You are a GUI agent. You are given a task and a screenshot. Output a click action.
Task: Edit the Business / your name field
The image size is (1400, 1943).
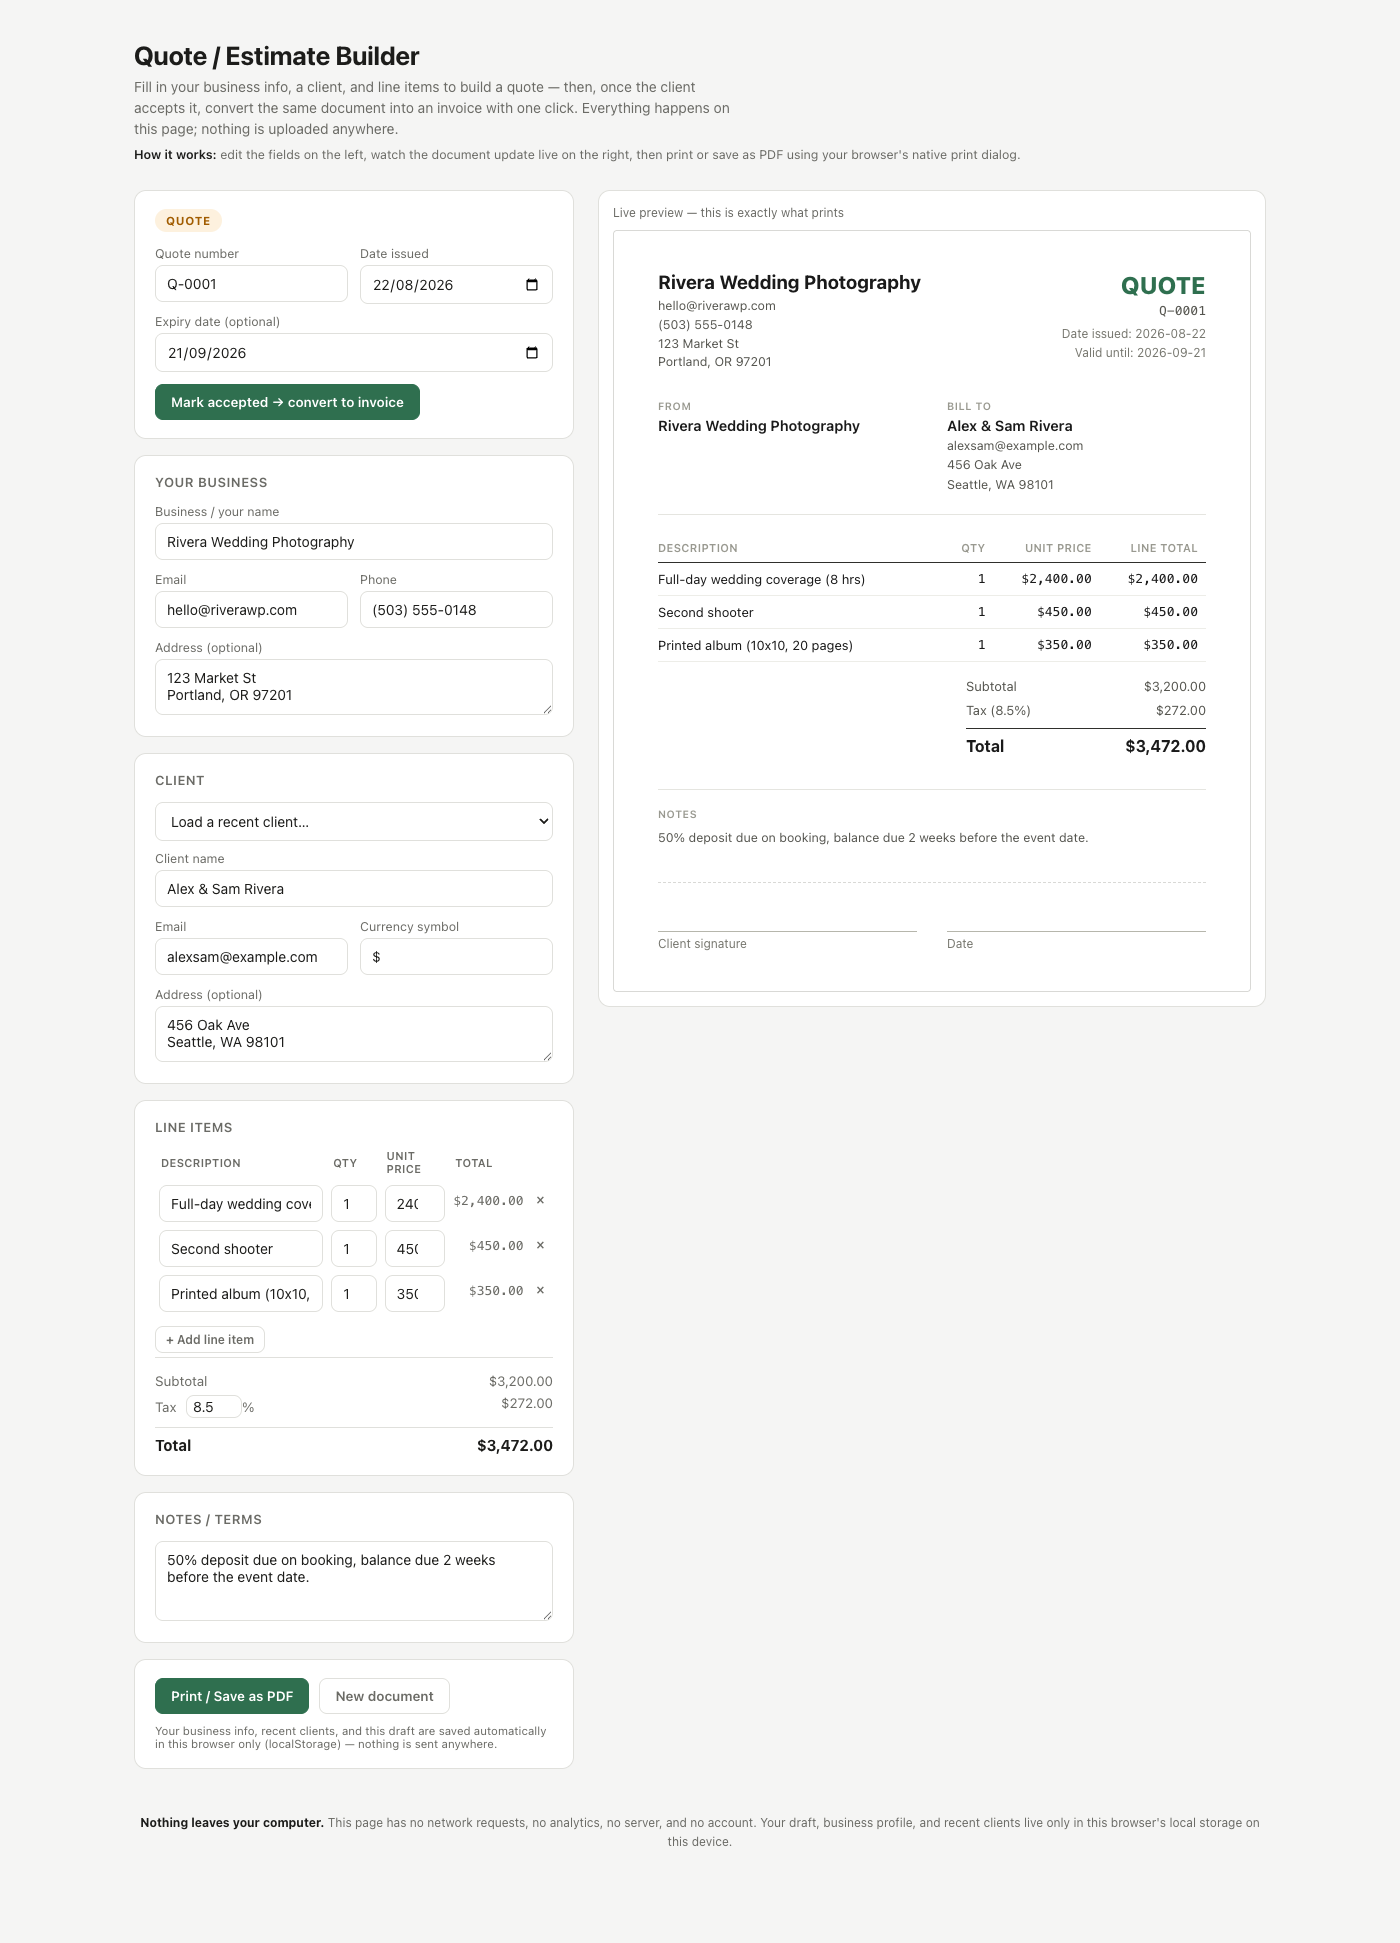click(x=354, y=542)
